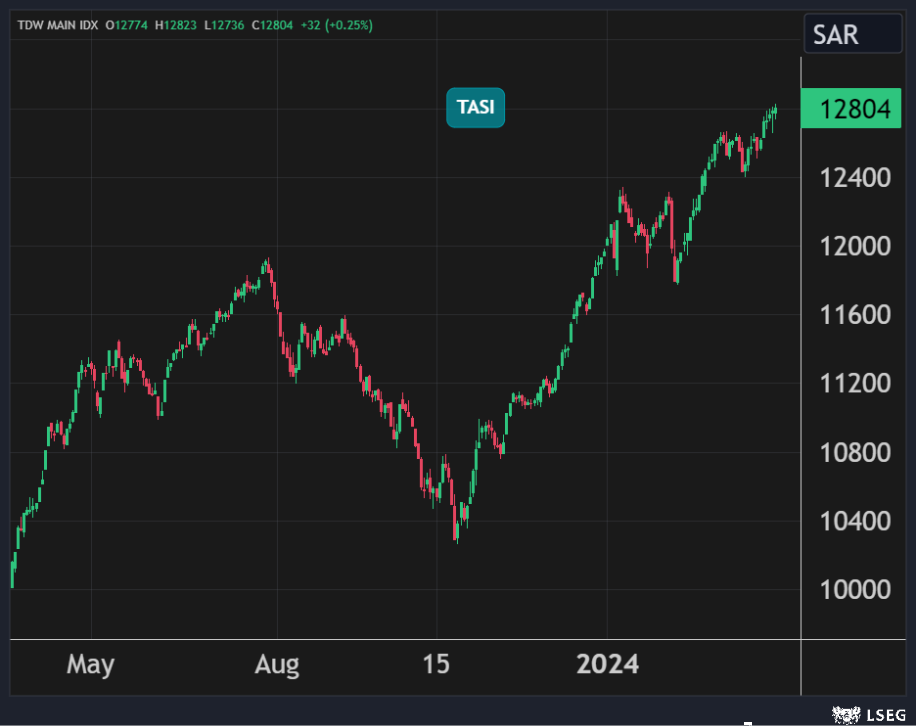This screenshot has width=916, height=726.
Task: Click the TASI index label badge
Action: [475, 108]
